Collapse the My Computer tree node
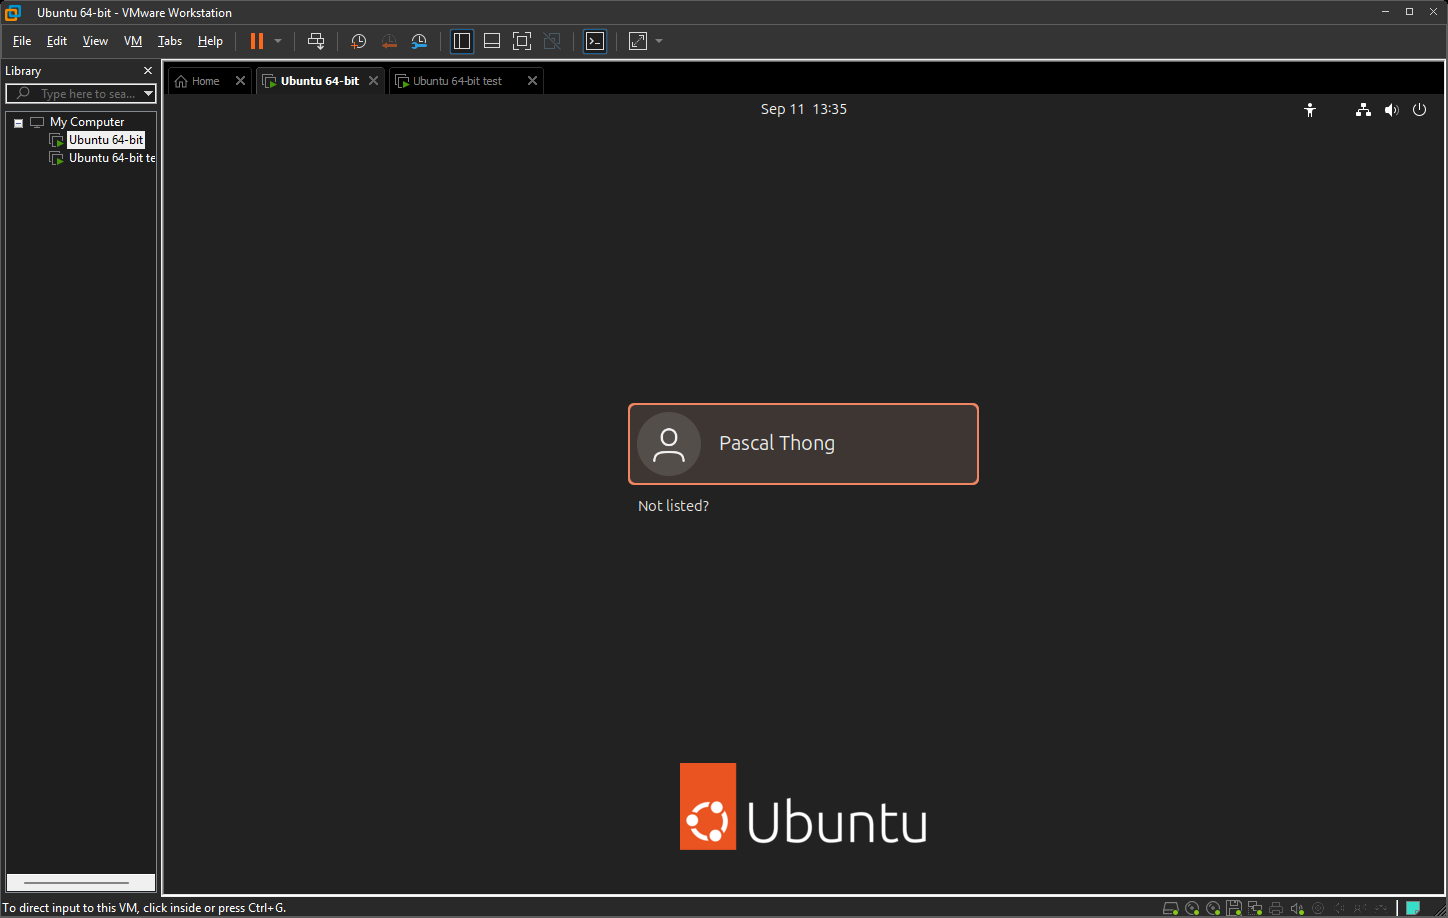Screen dimensions: 1448x918 tap(18, 123)
